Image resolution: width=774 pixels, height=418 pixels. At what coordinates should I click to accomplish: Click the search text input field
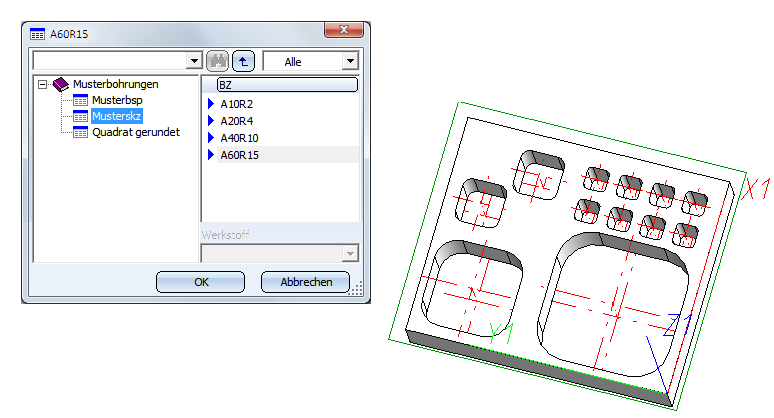coord(110,61)
